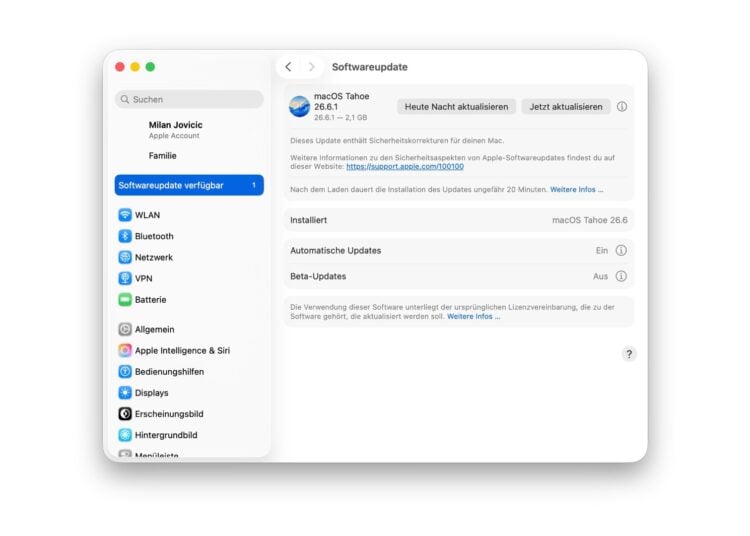
Task: Click Jetzt aktualisieren button
Action: point(566,107)
